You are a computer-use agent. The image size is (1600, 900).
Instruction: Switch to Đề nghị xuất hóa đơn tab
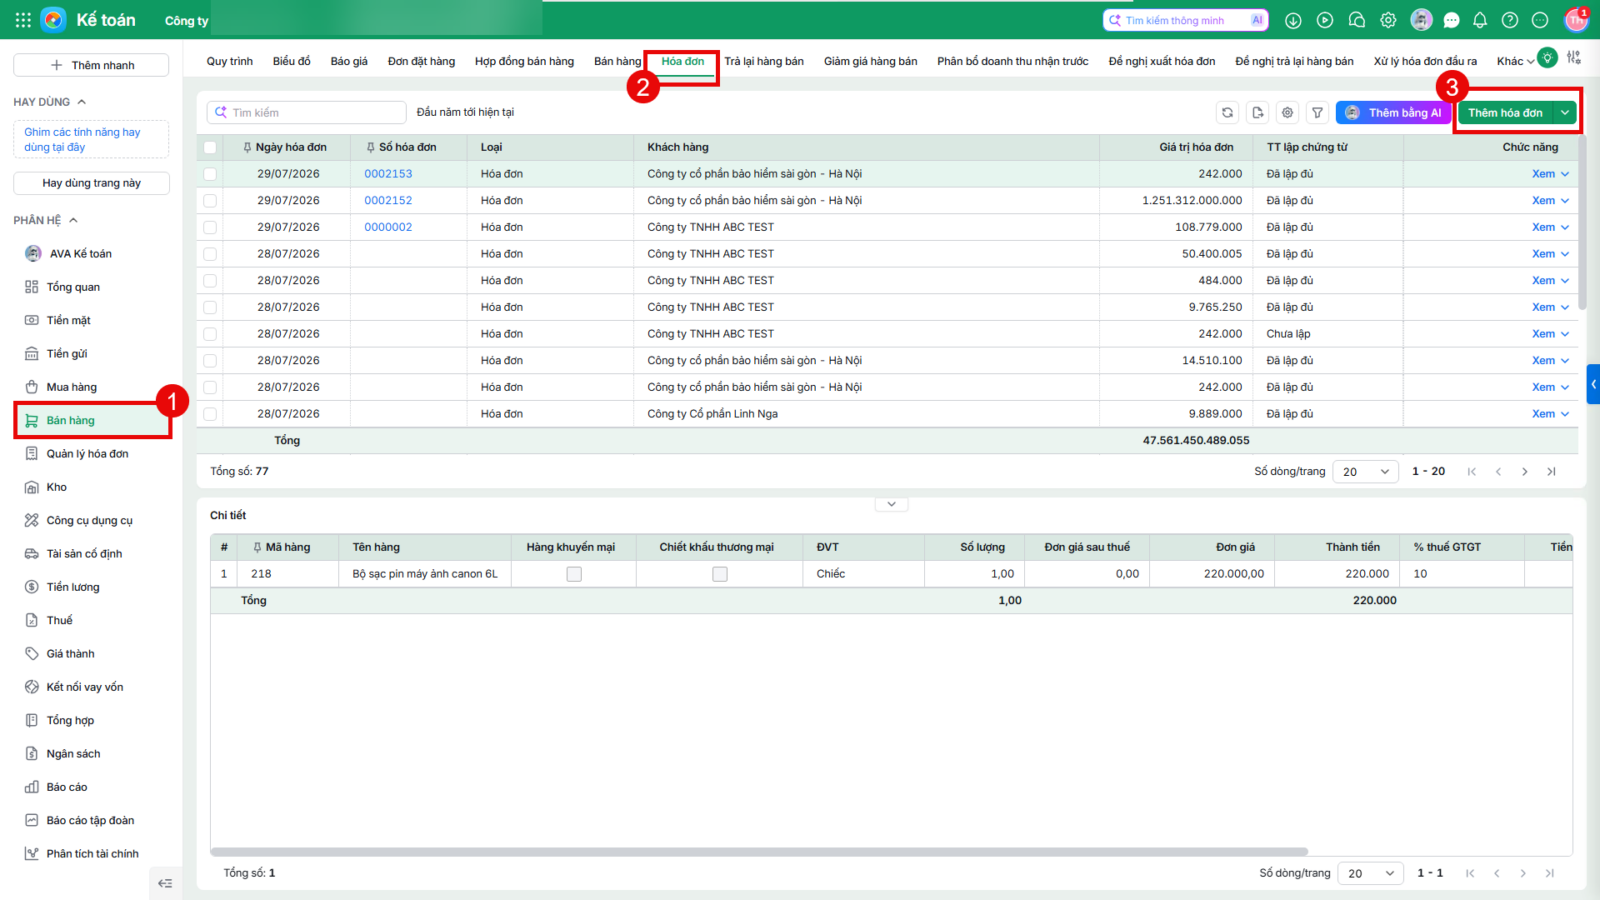click(1162, 61)
